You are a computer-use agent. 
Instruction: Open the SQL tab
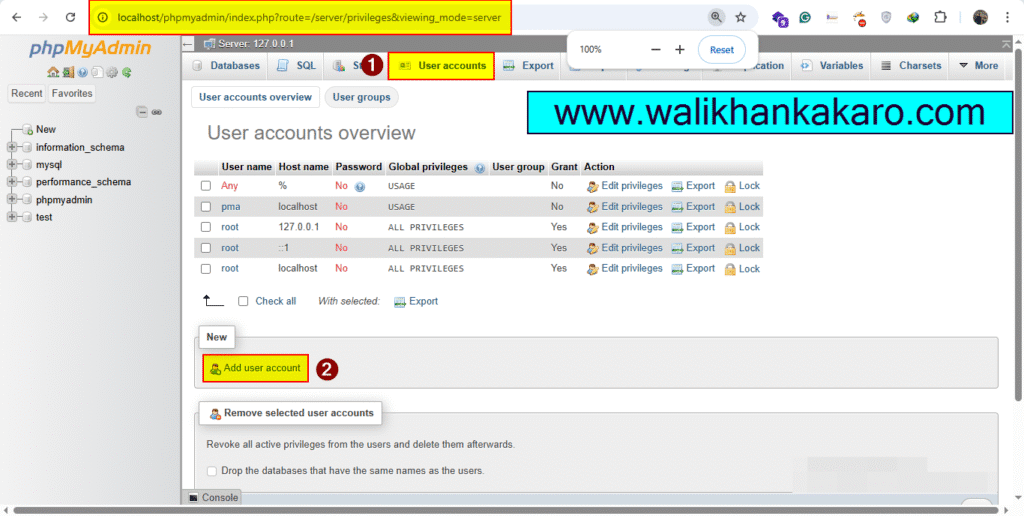click(x=296, y=66)
